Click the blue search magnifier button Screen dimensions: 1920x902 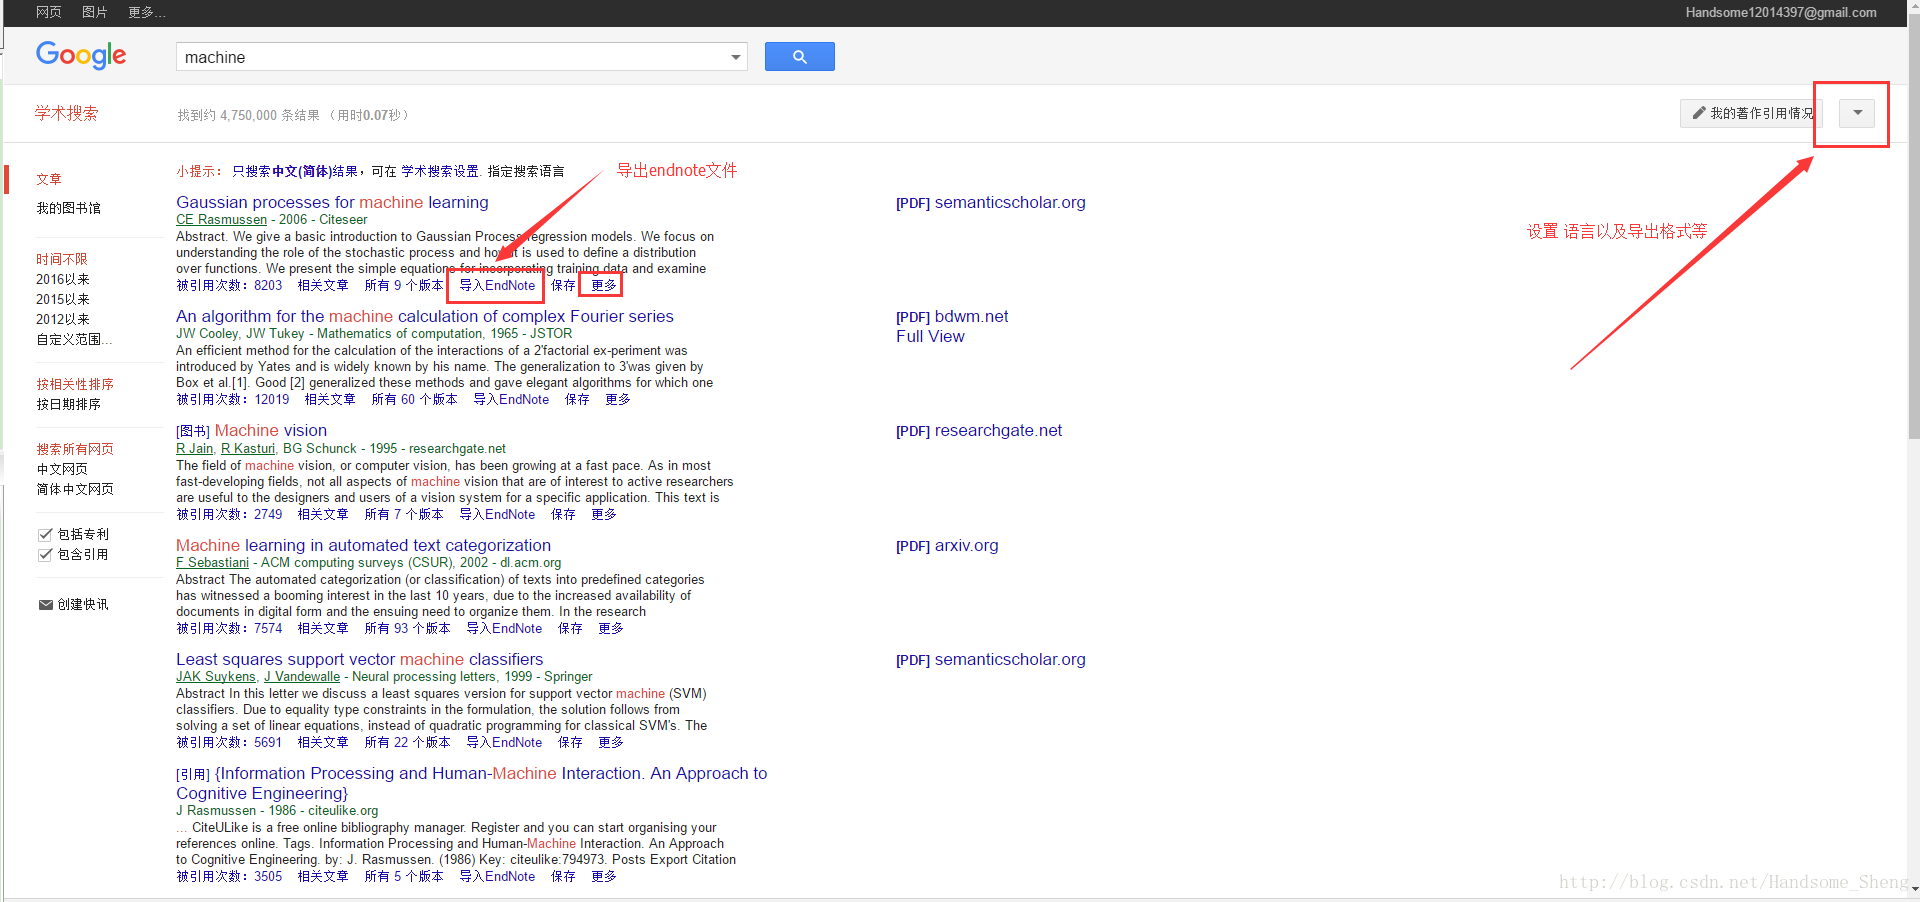pos(799,57)
